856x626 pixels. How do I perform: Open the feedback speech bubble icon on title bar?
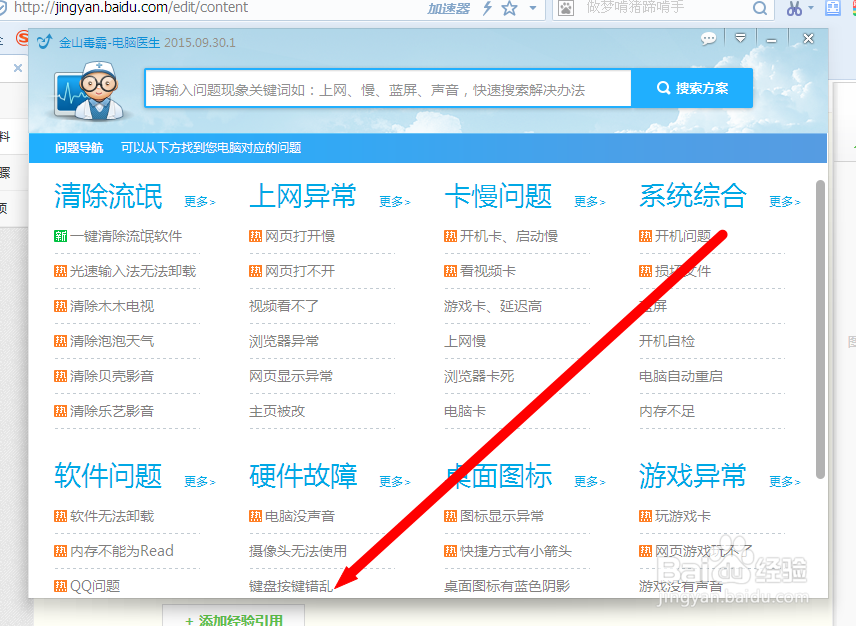pos(708,38)
